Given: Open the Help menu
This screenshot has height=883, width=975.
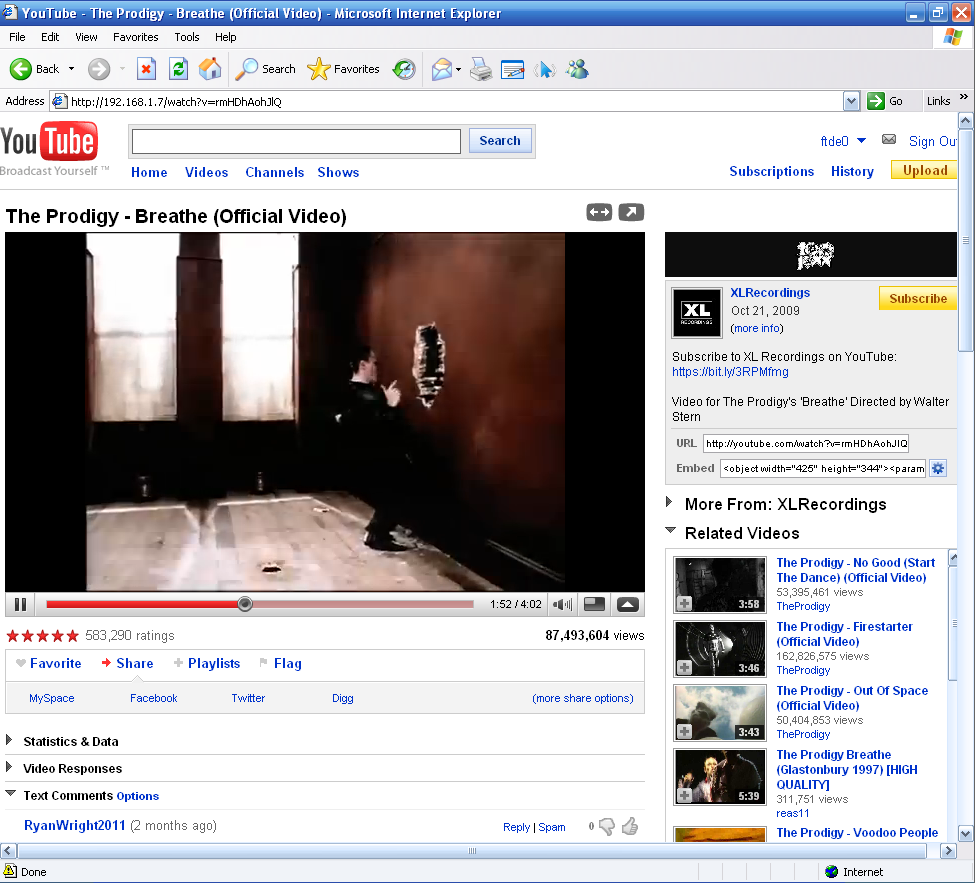Looking at the screenshot, I should (226, 37).
